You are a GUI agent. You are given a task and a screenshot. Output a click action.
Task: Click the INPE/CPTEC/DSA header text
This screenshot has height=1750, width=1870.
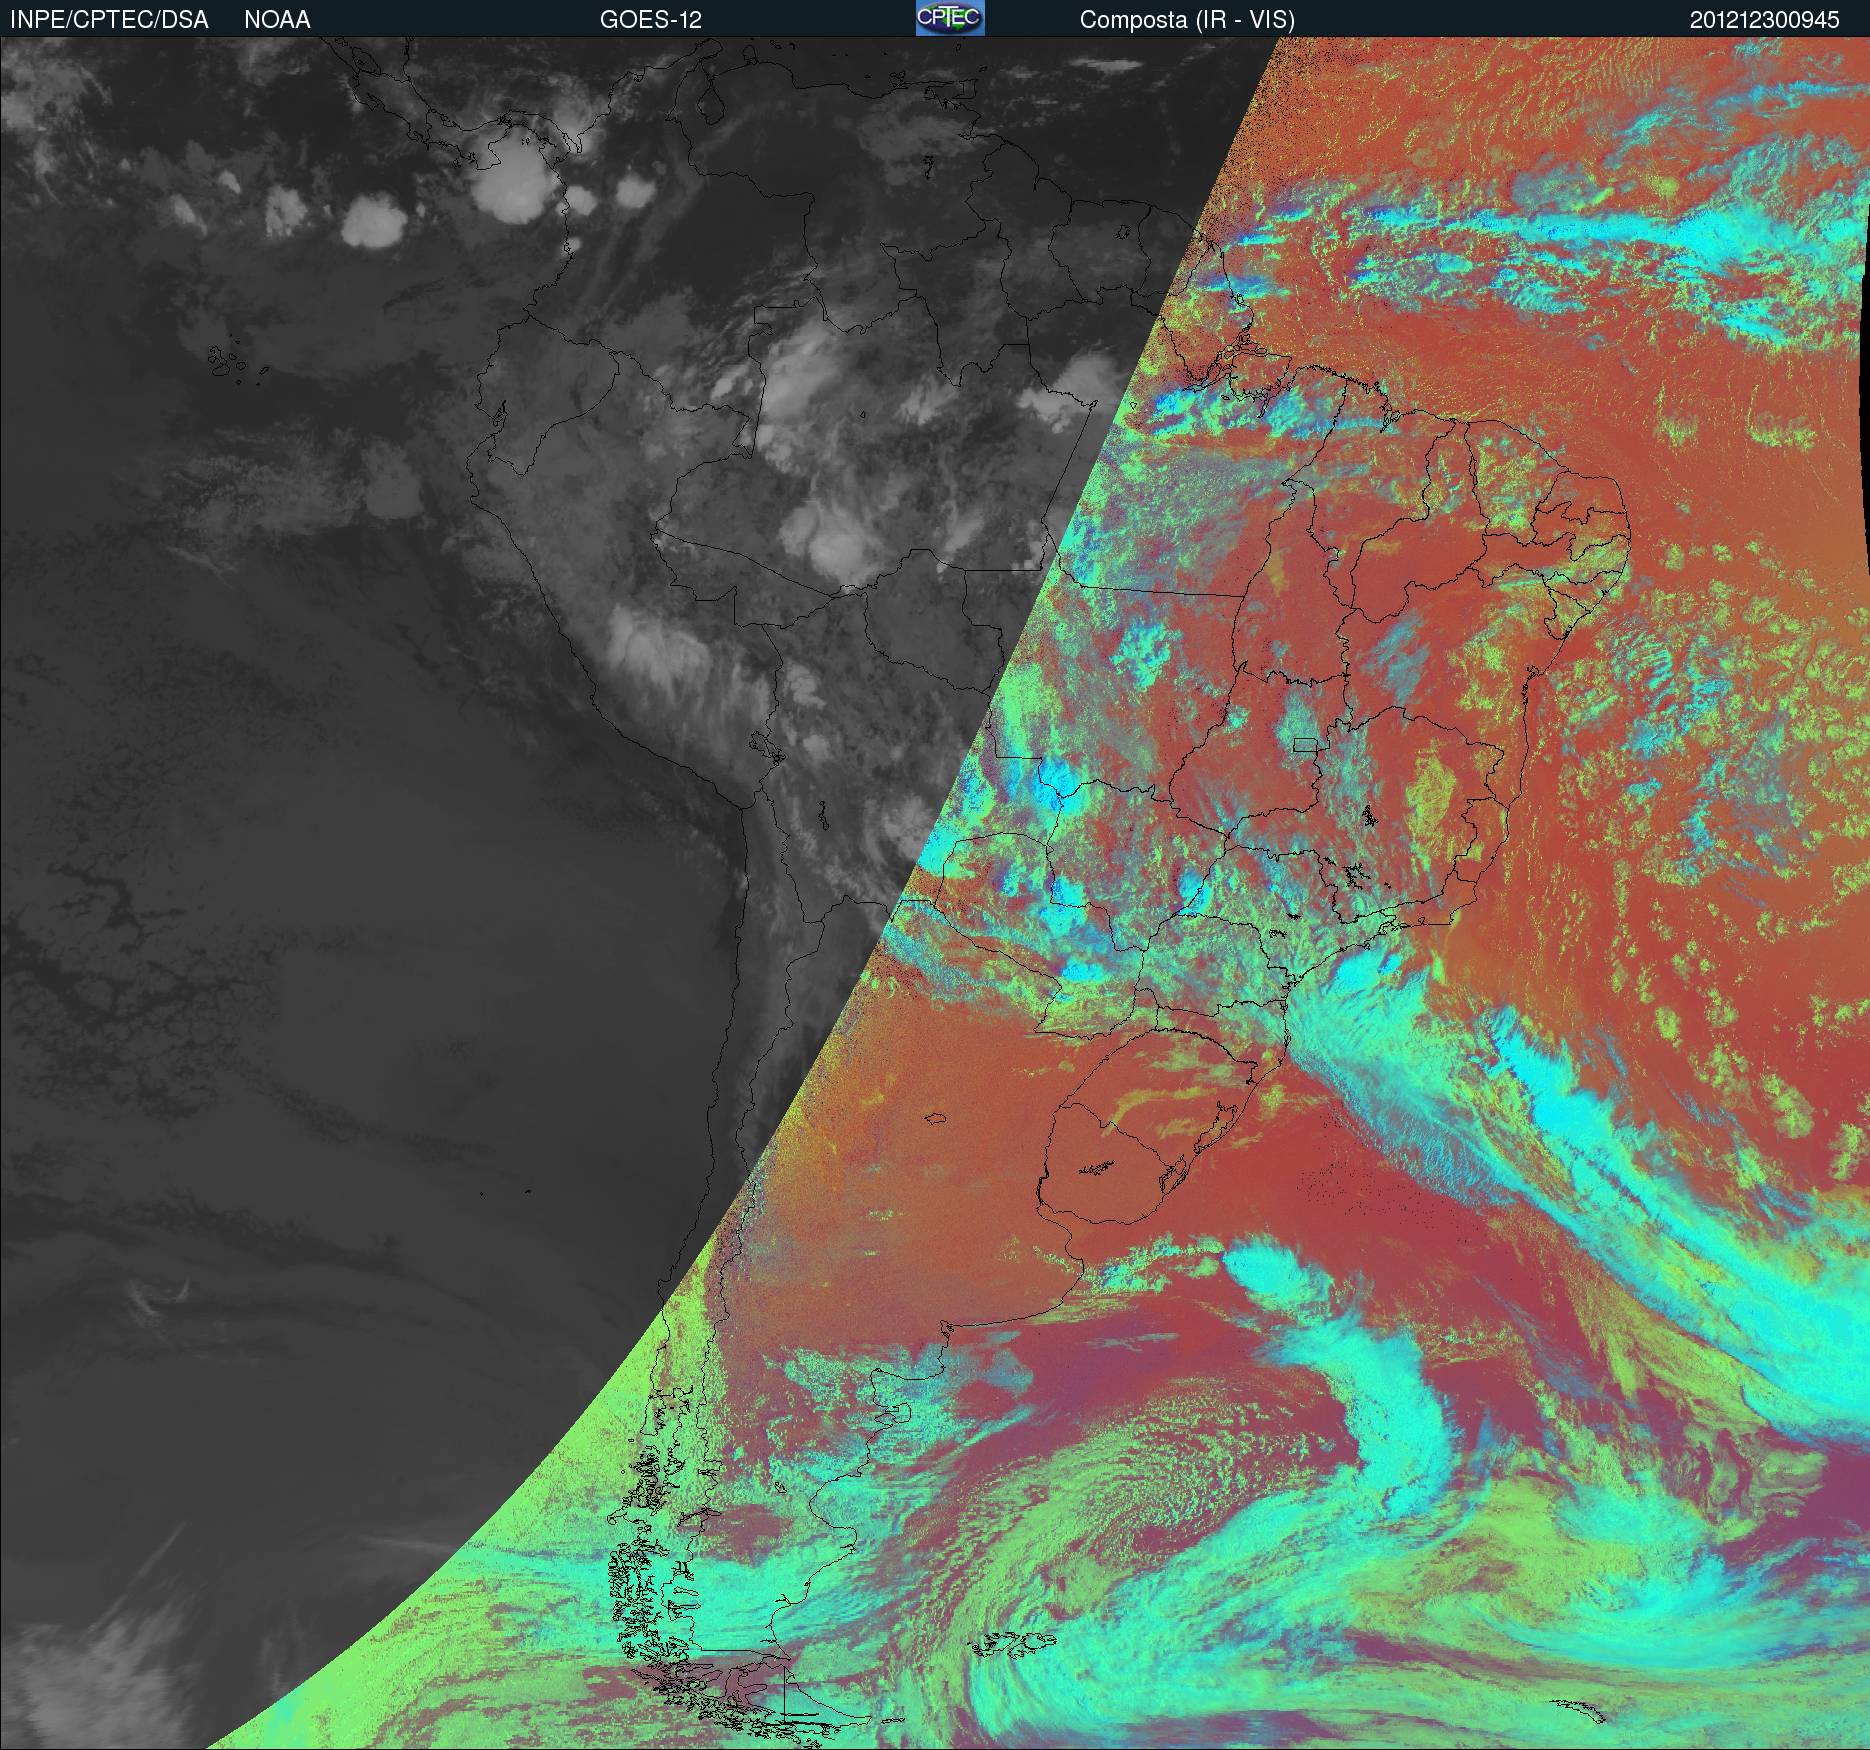point(109,20)
